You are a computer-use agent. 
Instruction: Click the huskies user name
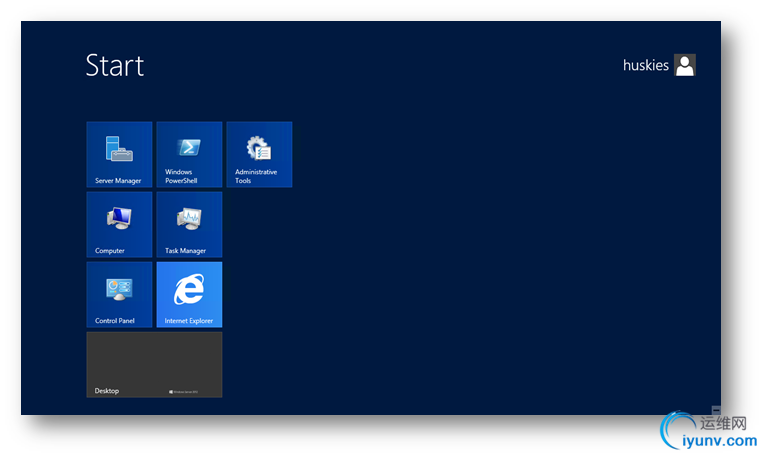click(646, 65)
